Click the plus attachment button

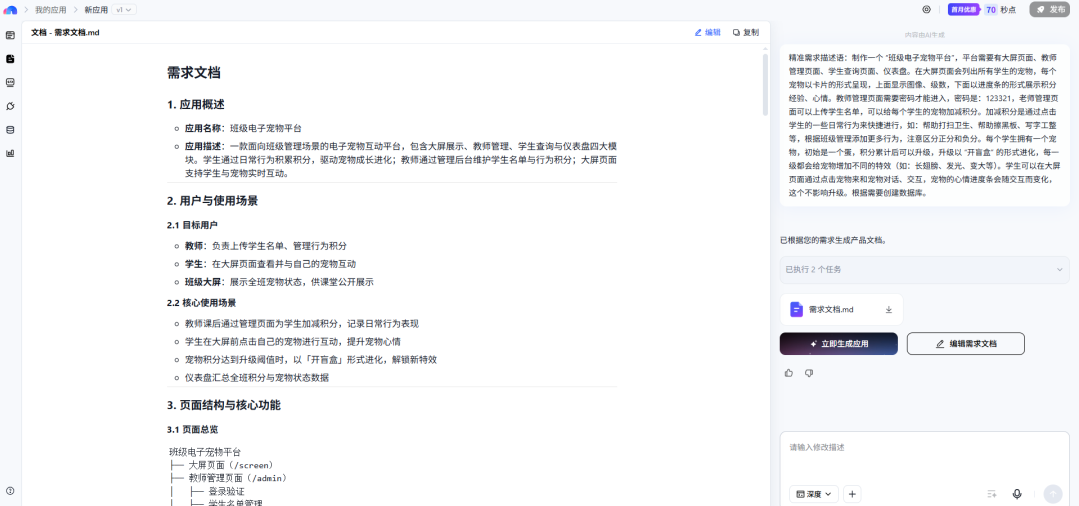click(852, 494)
